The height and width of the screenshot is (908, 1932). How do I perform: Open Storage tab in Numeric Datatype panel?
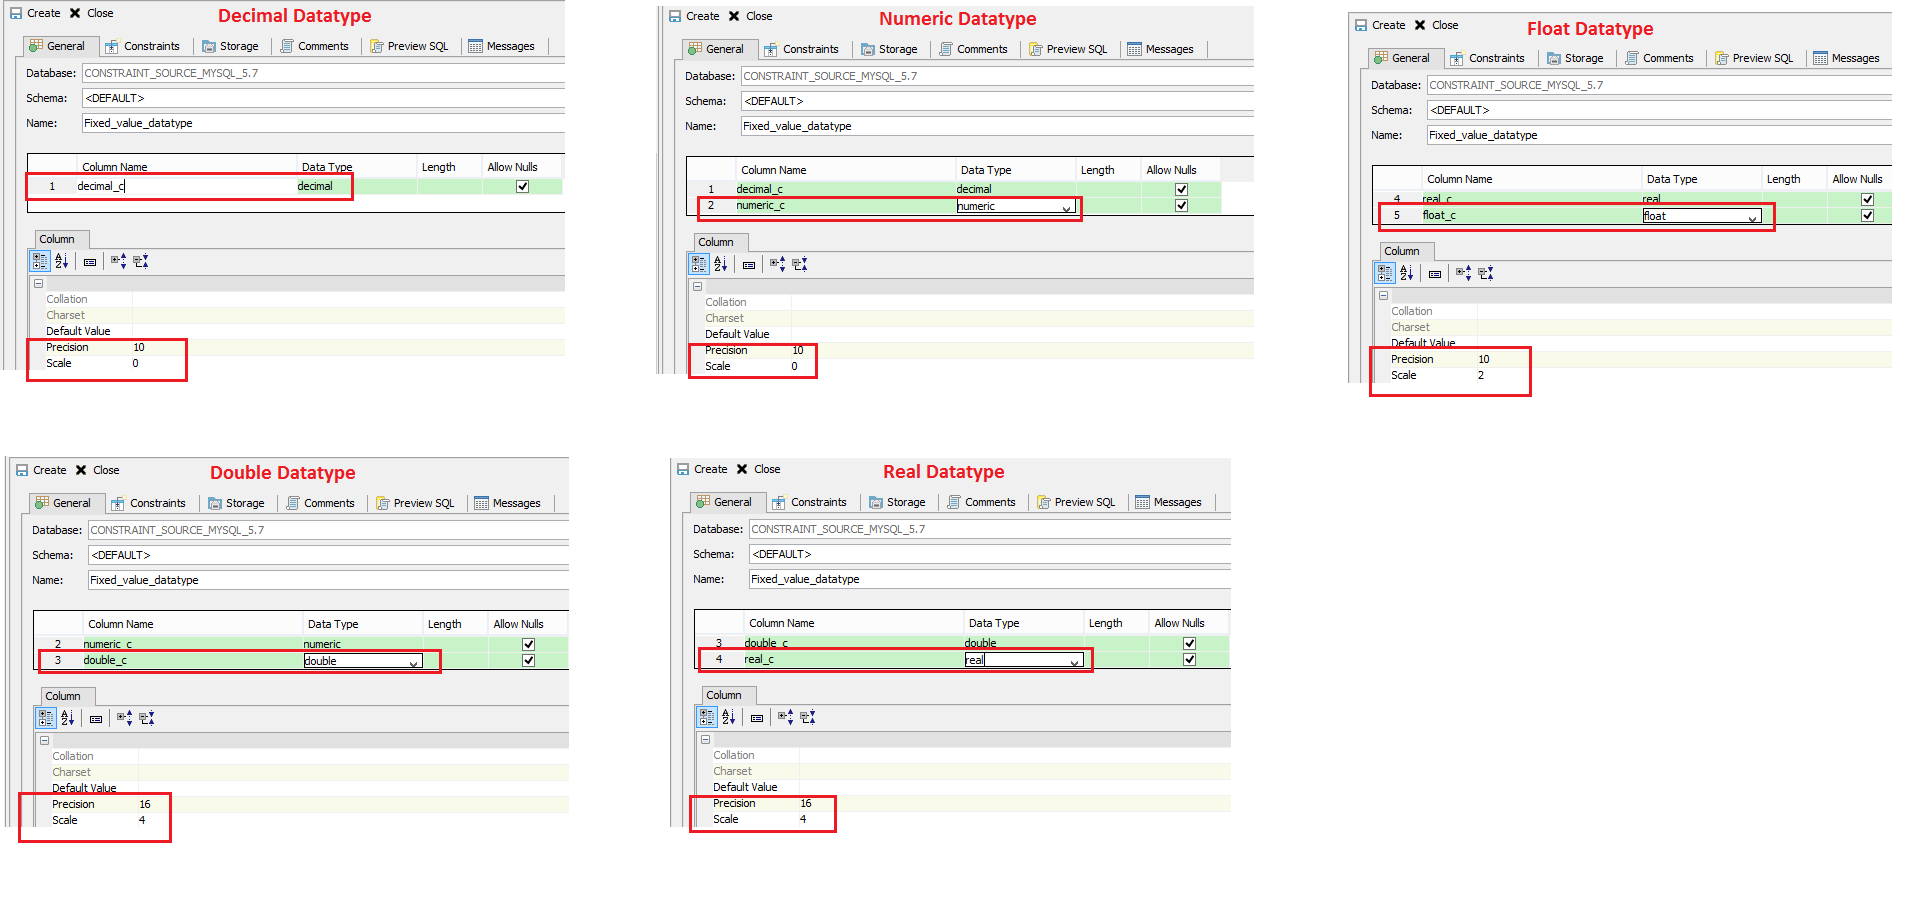point(889,49)
